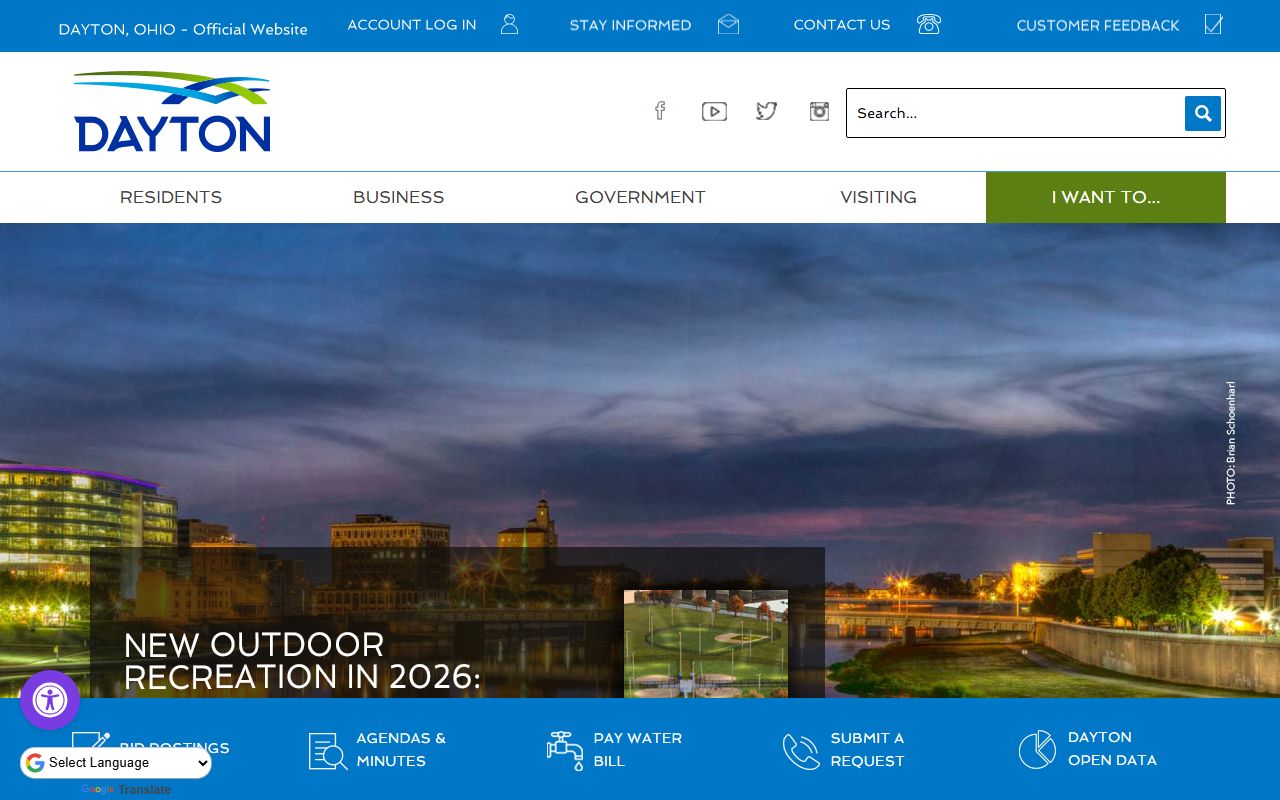Expand the Select Language dropdown
This screenshot has width=1280, height=800.
117,763
